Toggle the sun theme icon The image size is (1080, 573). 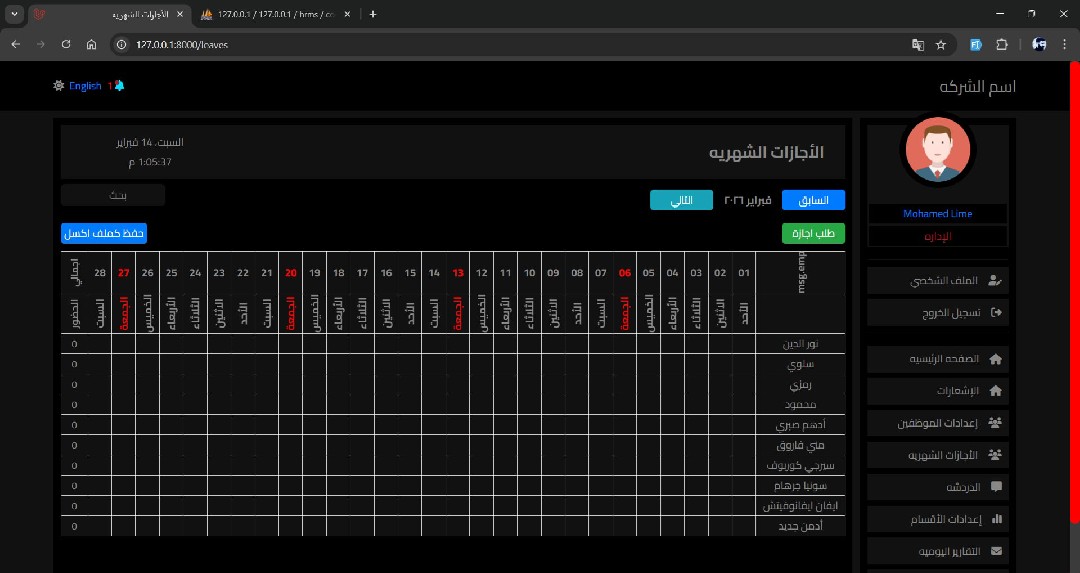point(59,85)
